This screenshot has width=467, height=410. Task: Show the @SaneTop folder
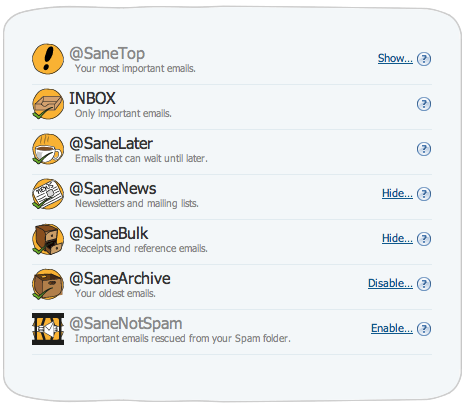pyautogui.click(x=395, y=58)
